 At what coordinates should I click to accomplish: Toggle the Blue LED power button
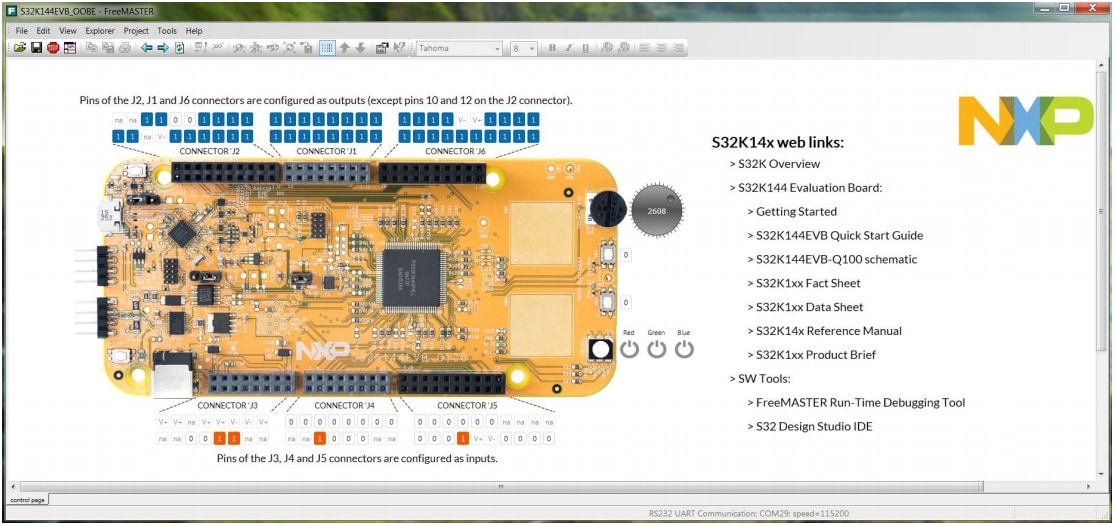click(684, 349)
